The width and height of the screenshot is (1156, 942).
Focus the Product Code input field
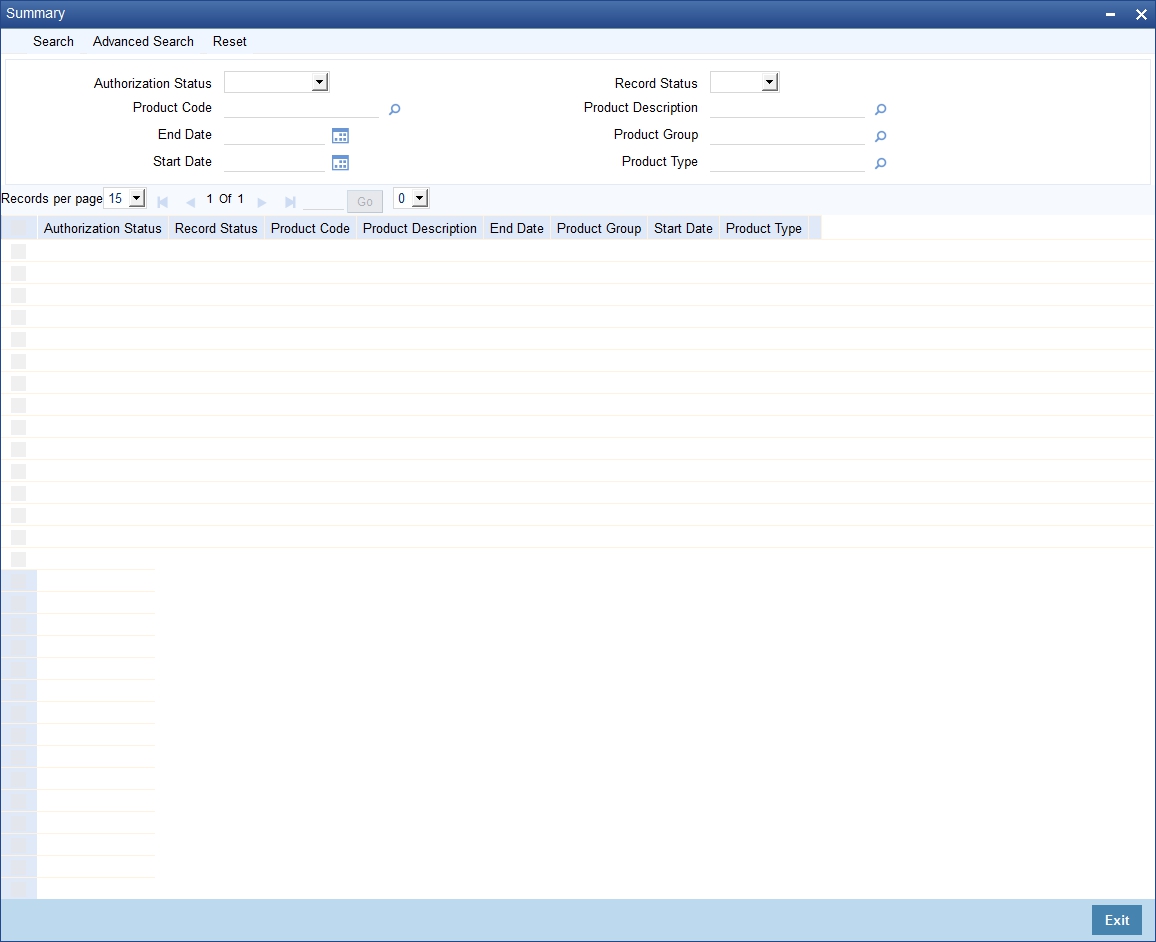[x=302, y=108]
